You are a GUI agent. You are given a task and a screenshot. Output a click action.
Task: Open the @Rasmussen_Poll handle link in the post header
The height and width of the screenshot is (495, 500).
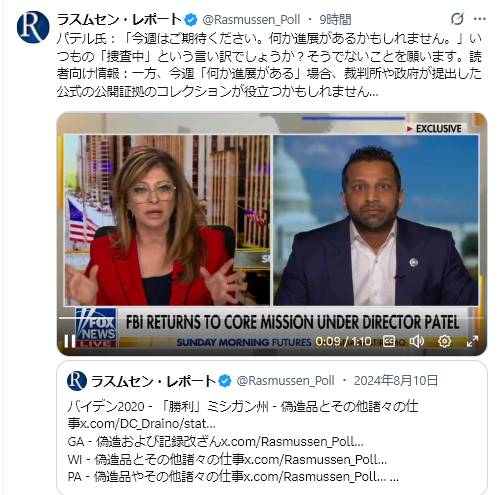[x=251, y=20]
